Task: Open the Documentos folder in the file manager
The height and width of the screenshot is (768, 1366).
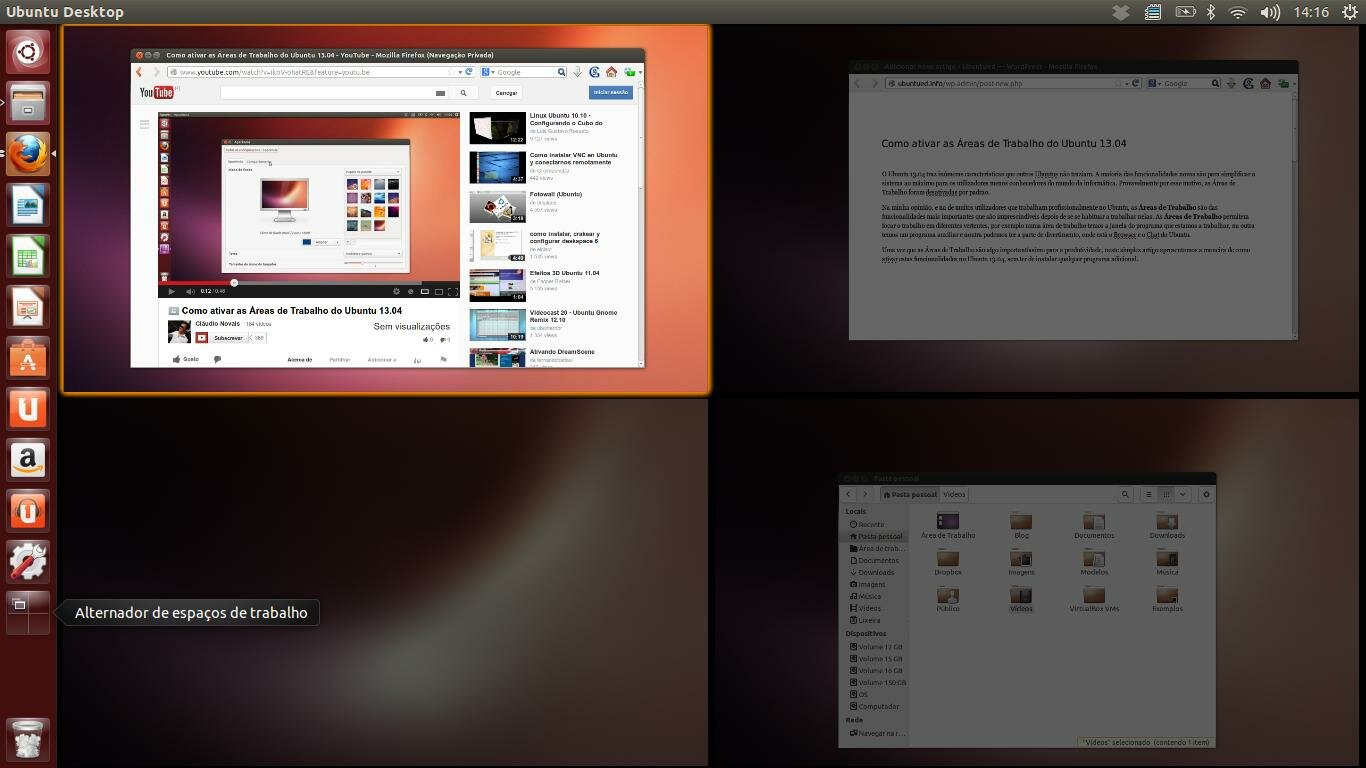Action: [1094, 526]
